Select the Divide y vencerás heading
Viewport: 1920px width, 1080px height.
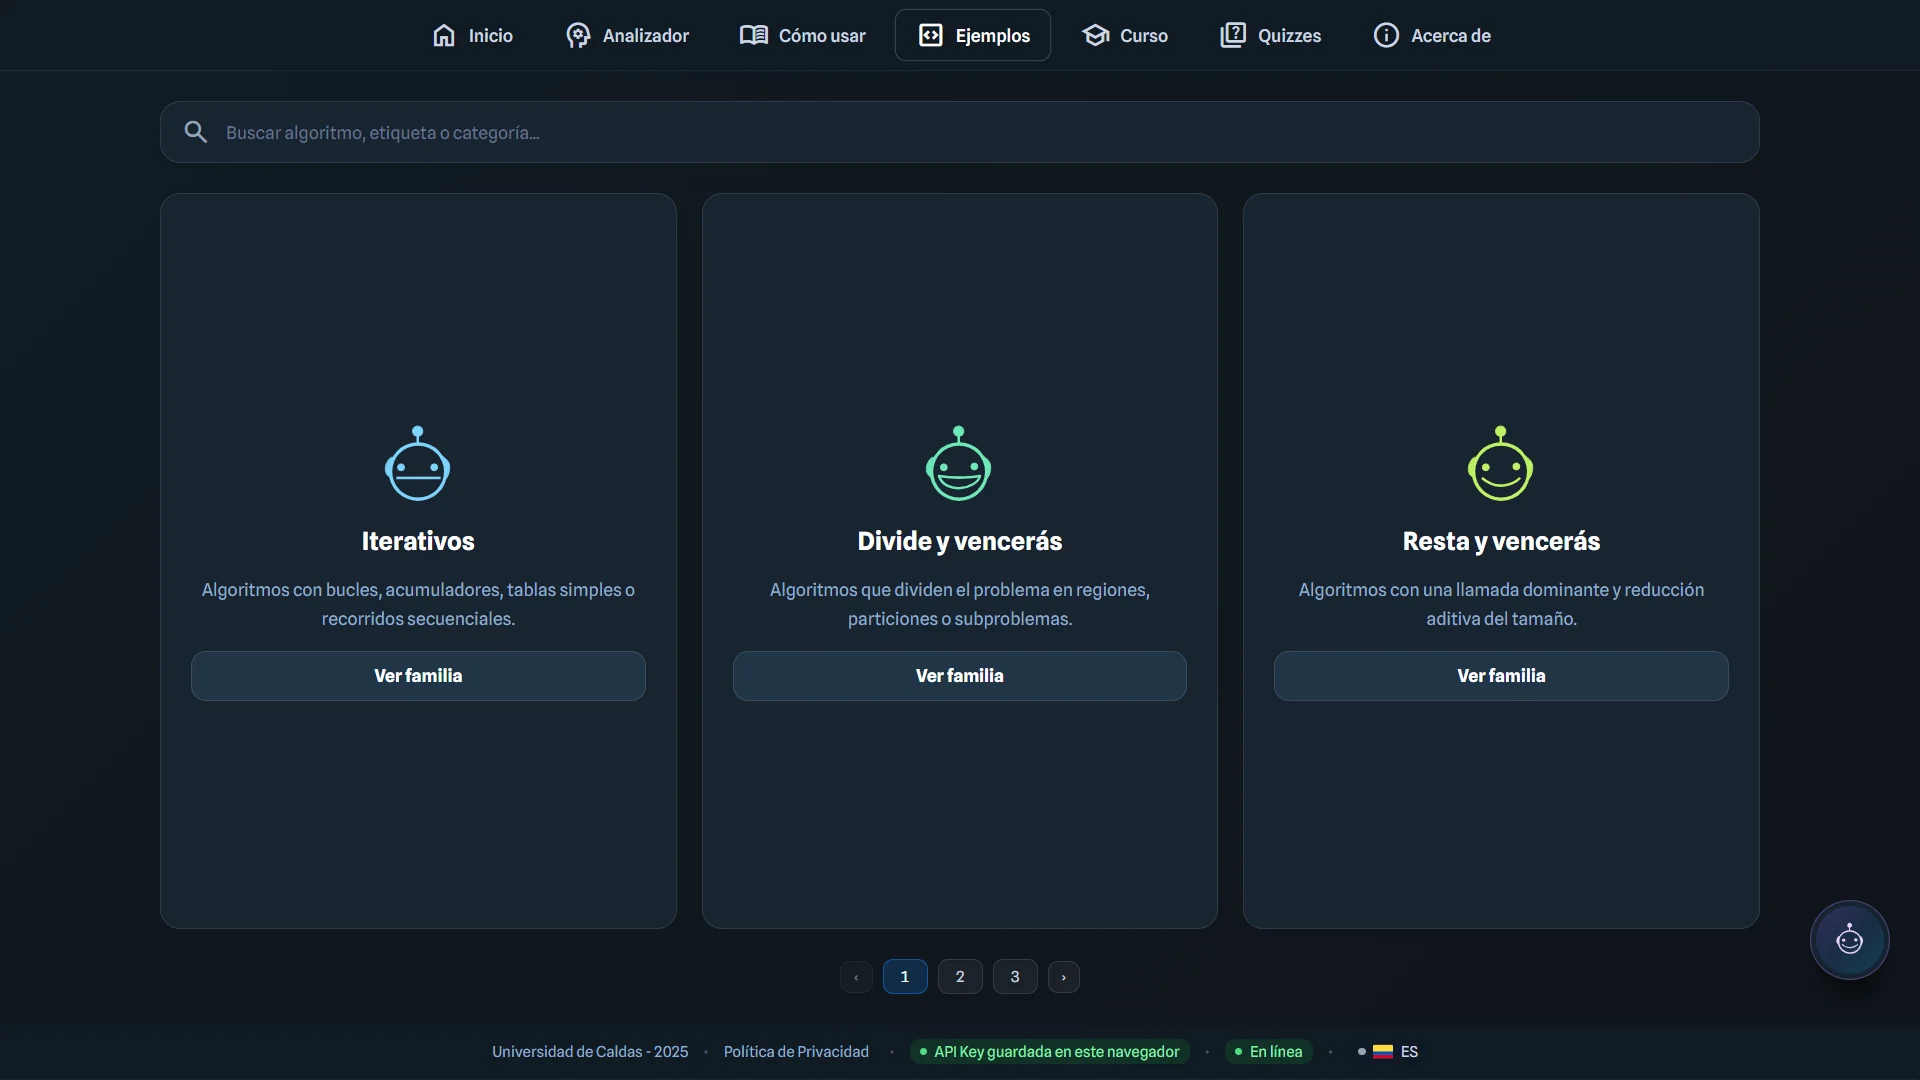click(960, 541)
